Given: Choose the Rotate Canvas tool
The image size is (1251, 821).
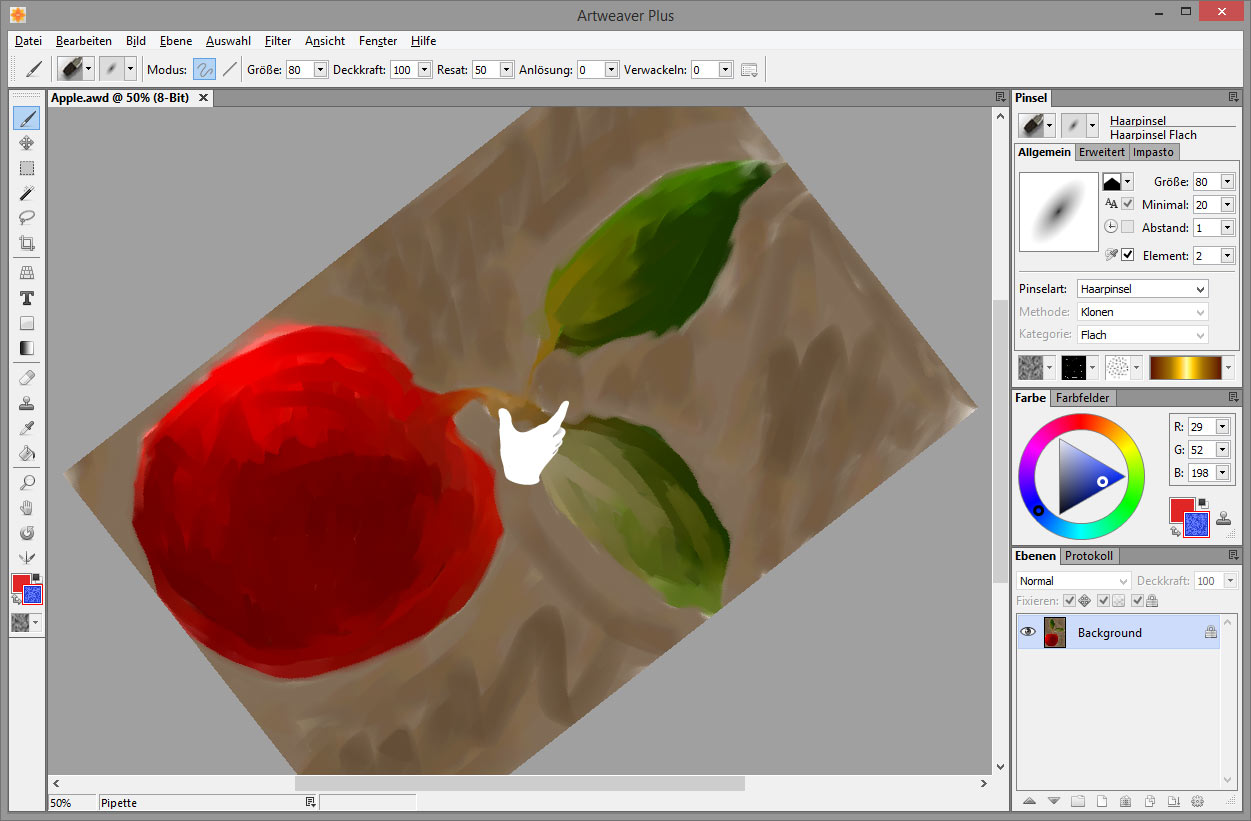Looking at the screenshot, I should pyautogui.click(x=27, y=533).
